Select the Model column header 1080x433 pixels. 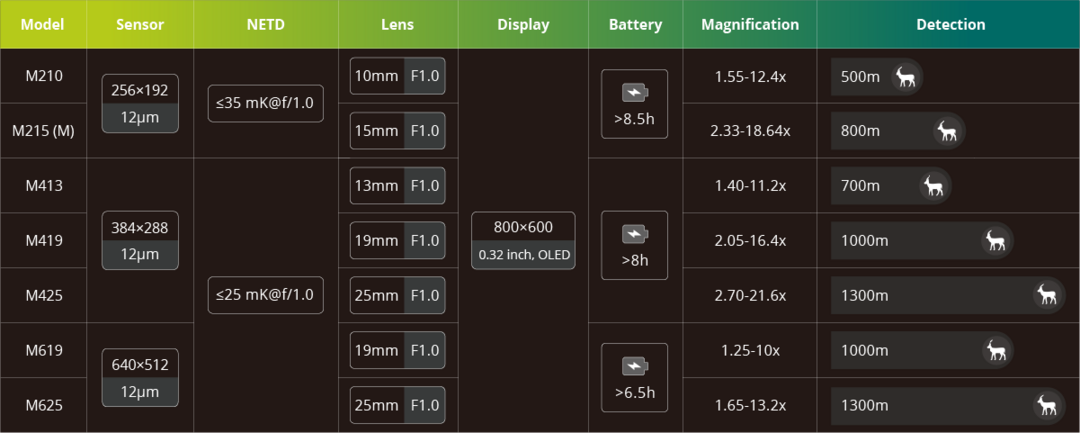click(x=43, y=24)
